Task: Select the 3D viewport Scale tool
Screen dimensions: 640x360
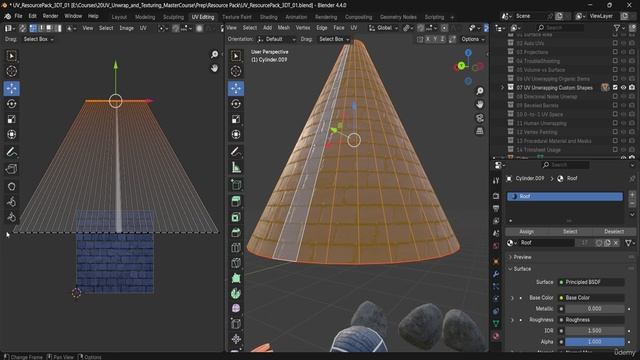Action: pyautogui.click(x=236, y=119)
